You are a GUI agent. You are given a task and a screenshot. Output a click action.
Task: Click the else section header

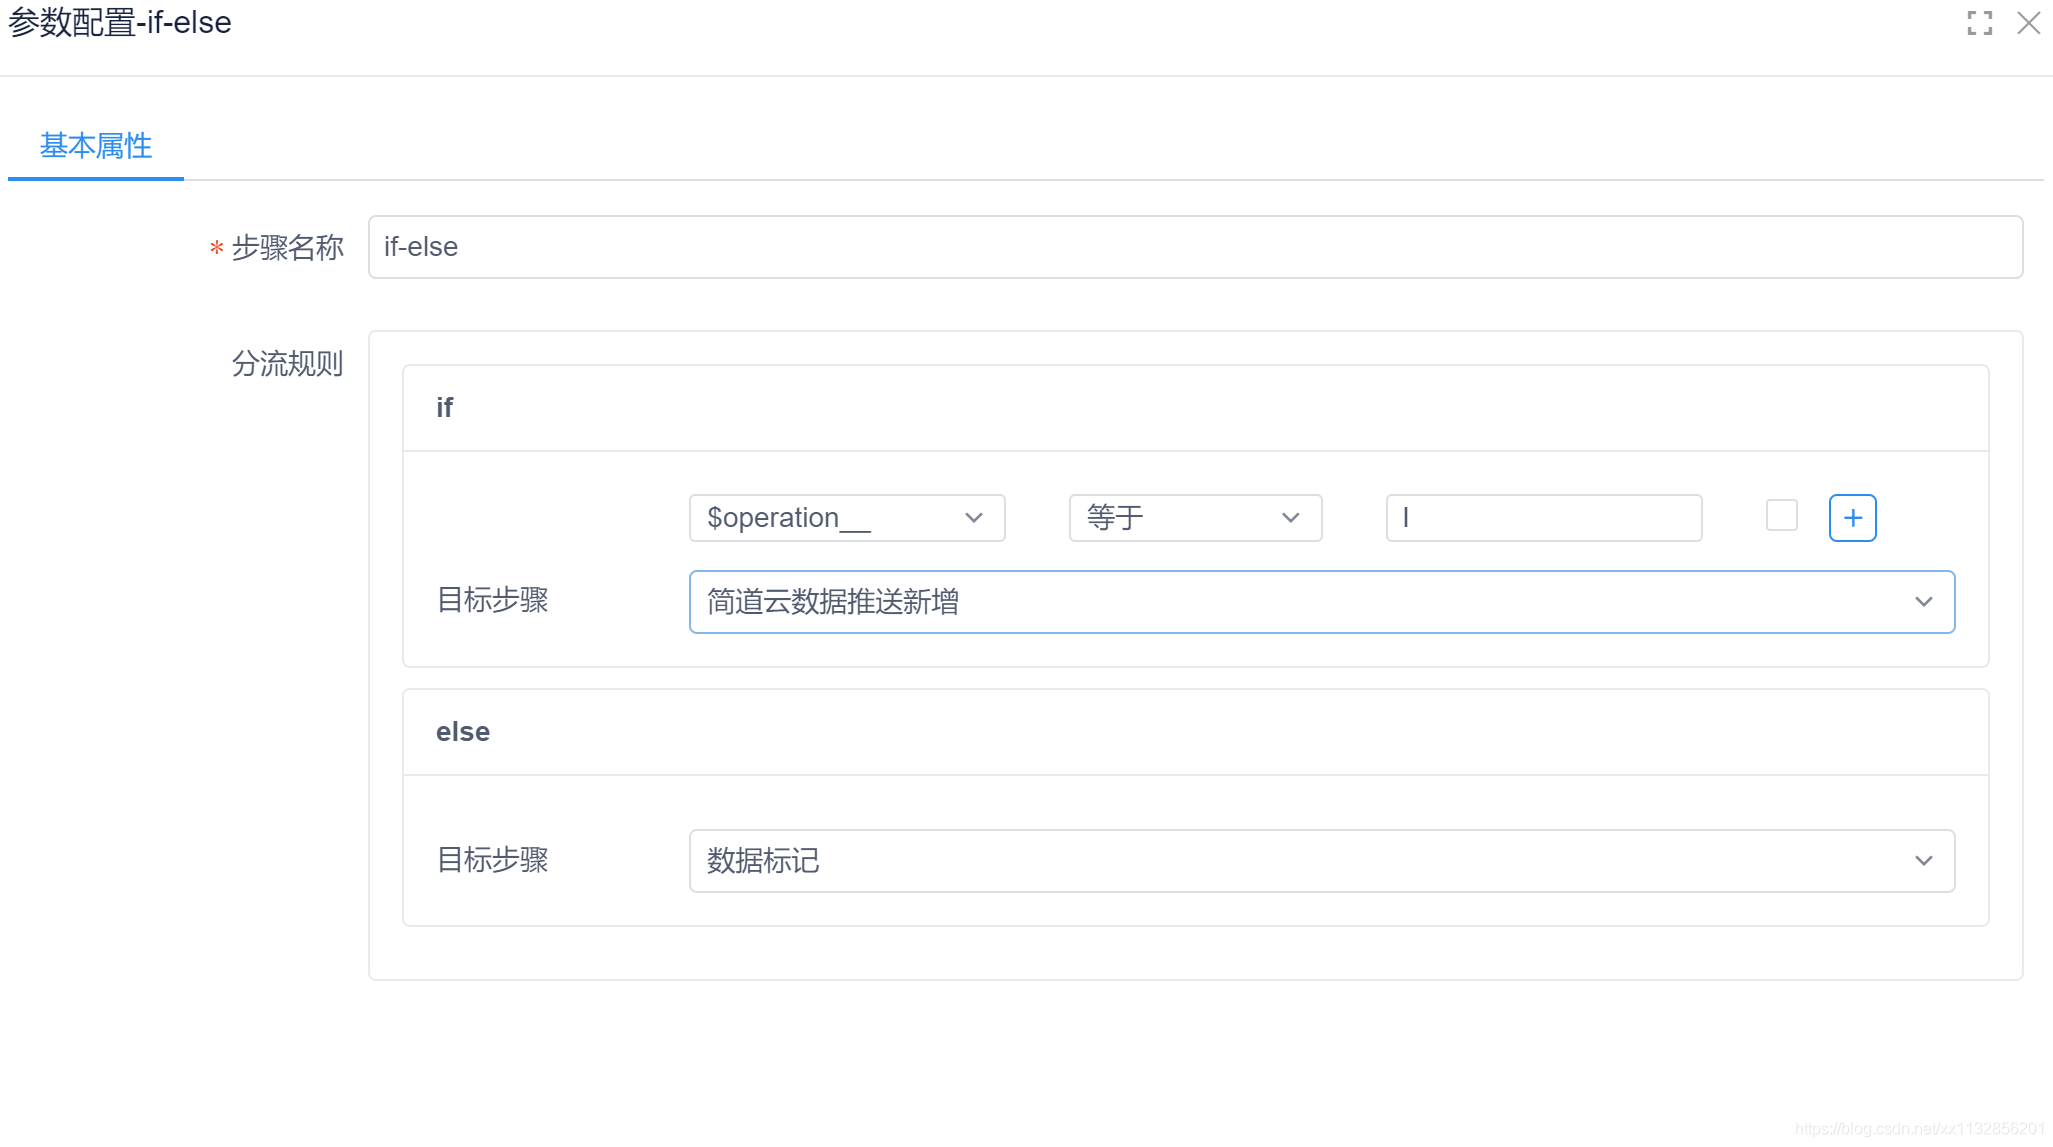[463, 732]
